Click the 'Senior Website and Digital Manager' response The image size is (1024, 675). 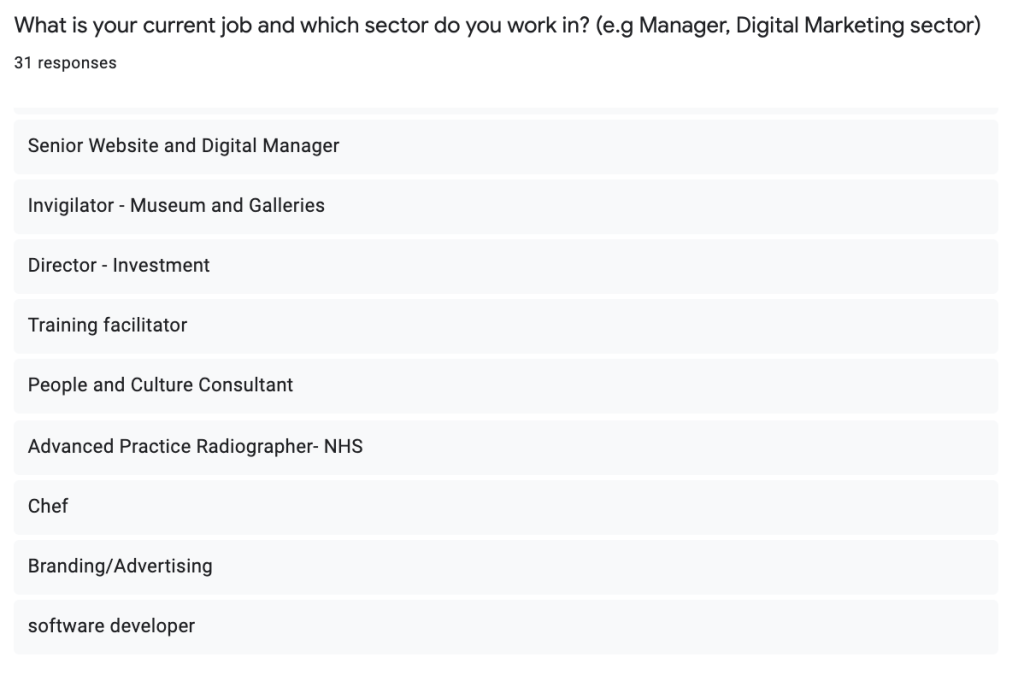point(184,146)
